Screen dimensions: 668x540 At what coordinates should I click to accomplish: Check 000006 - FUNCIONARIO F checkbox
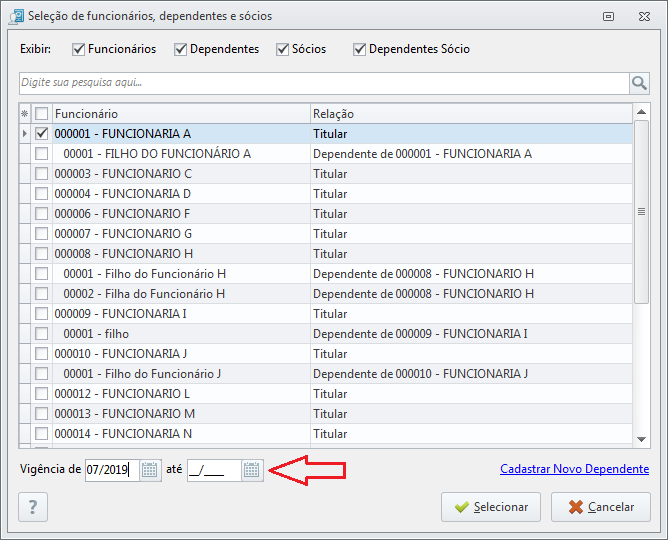(x=41, y=214)
